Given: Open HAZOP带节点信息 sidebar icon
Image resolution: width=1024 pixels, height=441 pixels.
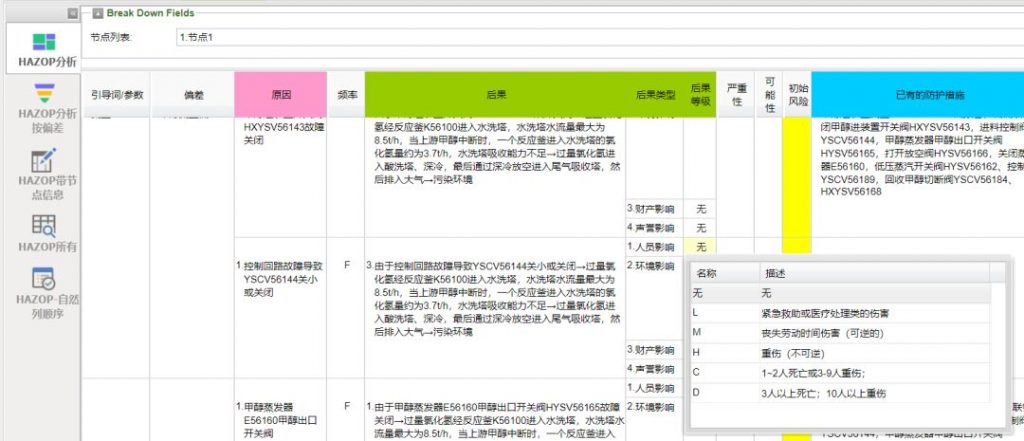Looking at the screenshot, I should 43,160.
